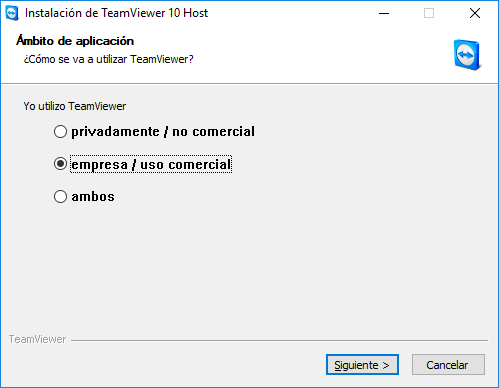499x388 pixels.
Task: Click the "Ámbito de aplicación" heading
Action: (x=75, y=41)
